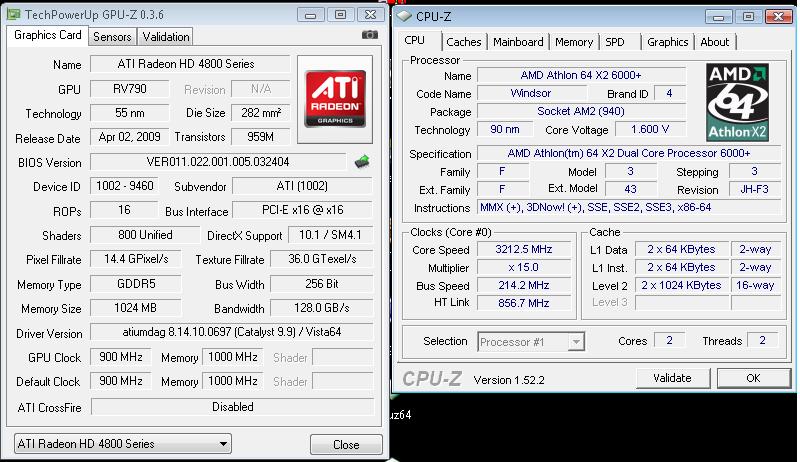Click the Transistors 959M value
This screenshot has height=462, width=800.
[x=260, y=137]
